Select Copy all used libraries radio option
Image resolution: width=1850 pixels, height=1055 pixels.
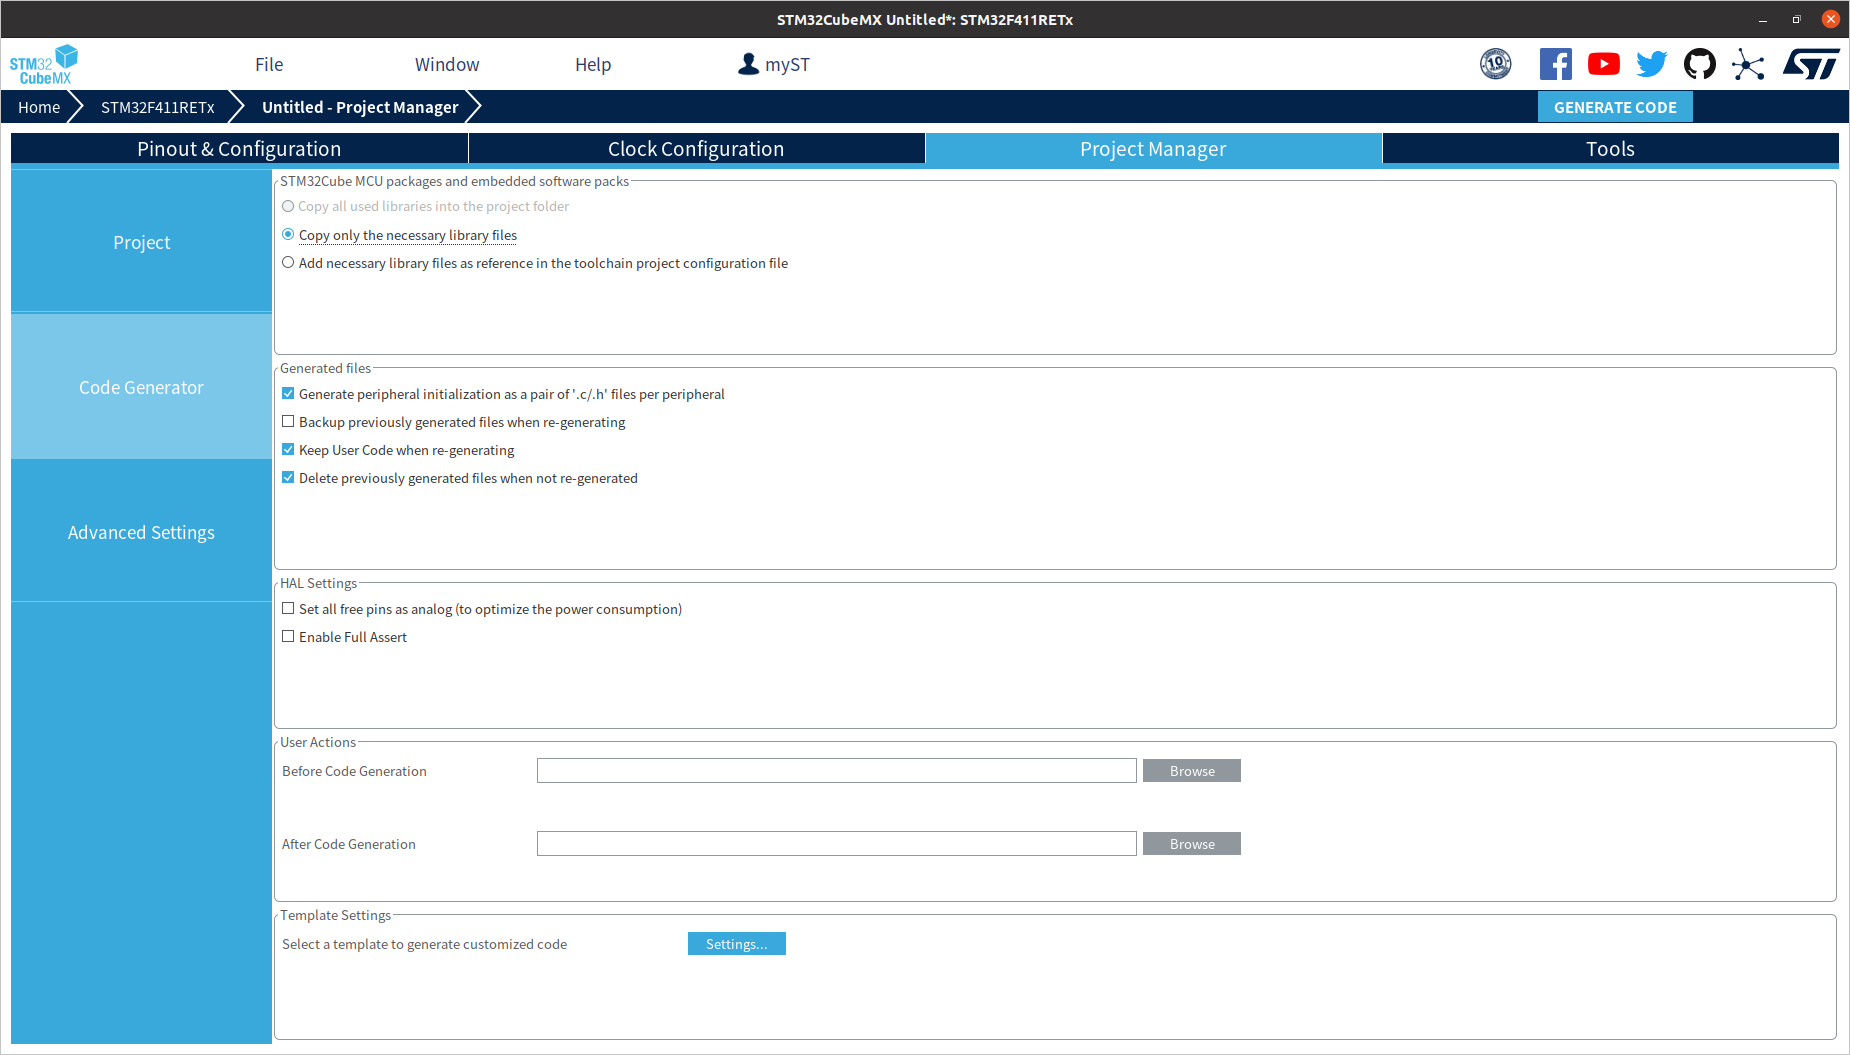[x=288, y=206]
